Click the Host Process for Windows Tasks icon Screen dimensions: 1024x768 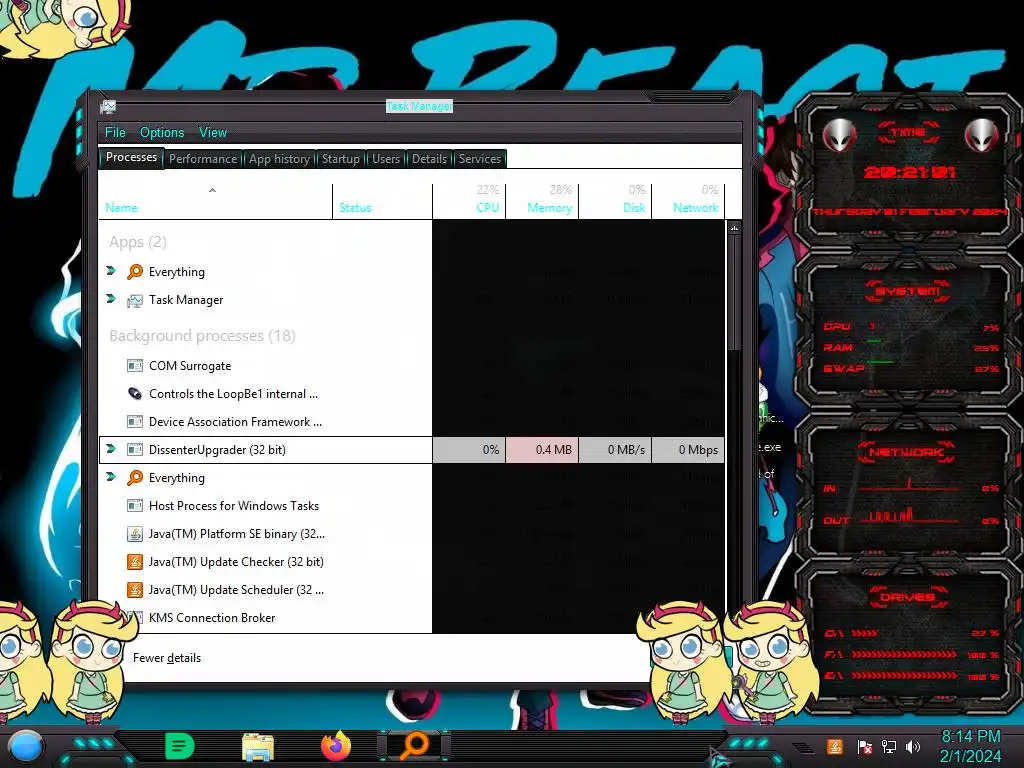click(x=135, y=505)
